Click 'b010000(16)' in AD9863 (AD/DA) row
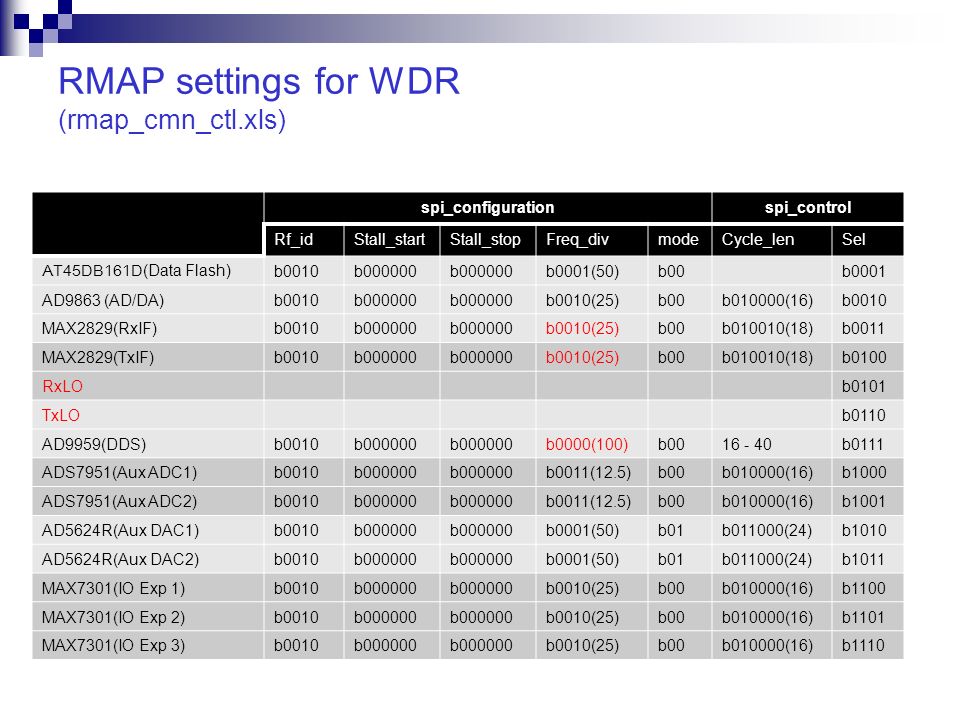This screenshot has height=720, width=960. coord(767,300)
